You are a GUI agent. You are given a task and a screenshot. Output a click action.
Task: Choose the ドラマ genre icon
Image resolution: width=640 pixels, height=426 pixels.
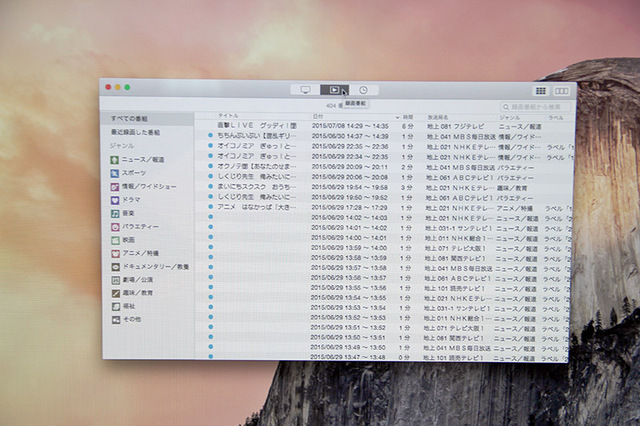coord(115,200)
